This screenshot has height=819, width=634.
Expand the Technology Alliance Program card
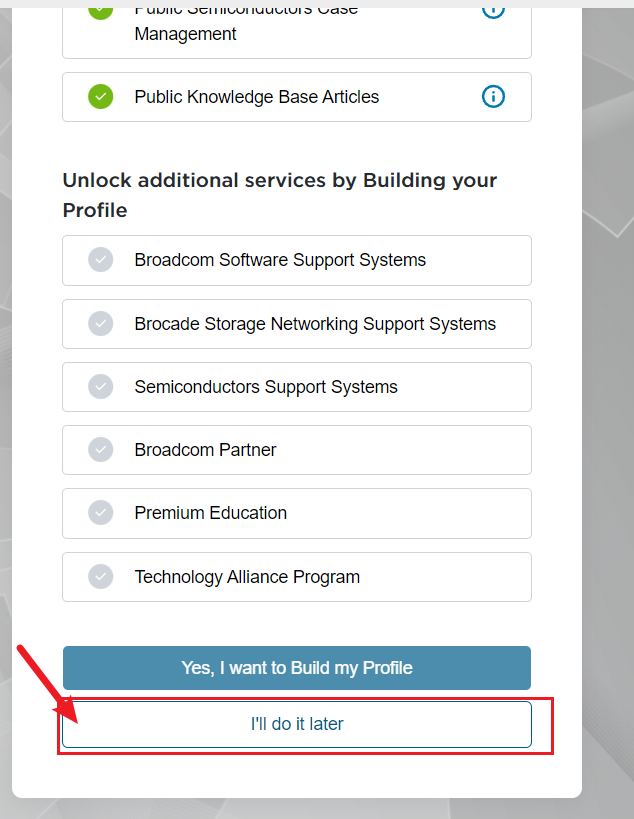pyautogui.click(x=296, y=576)
